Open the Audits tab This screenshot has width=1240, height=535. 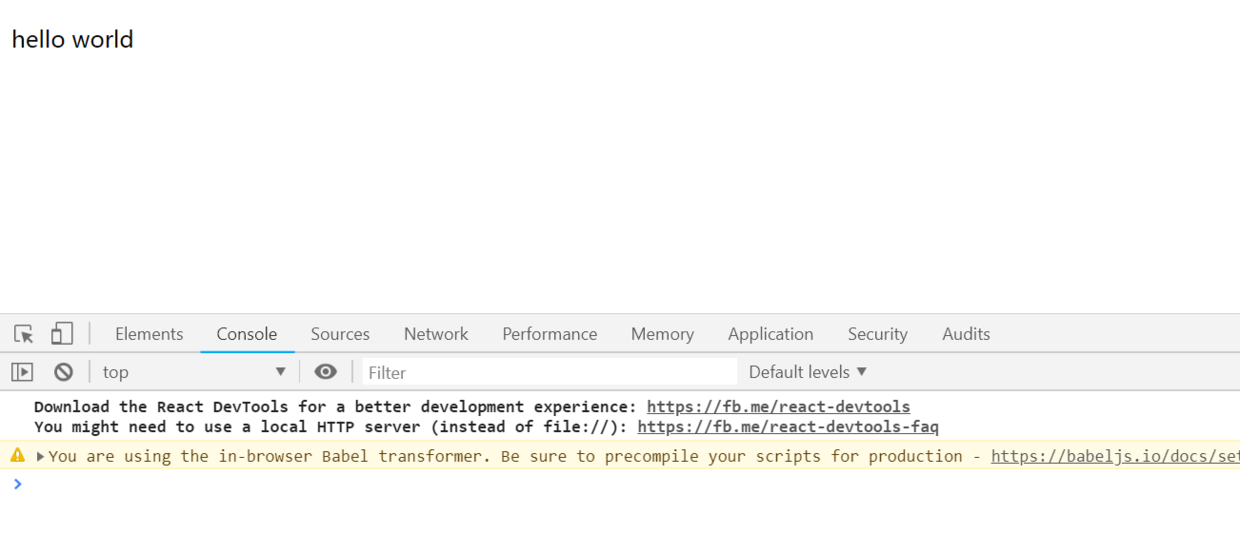(x=966, y=334)
